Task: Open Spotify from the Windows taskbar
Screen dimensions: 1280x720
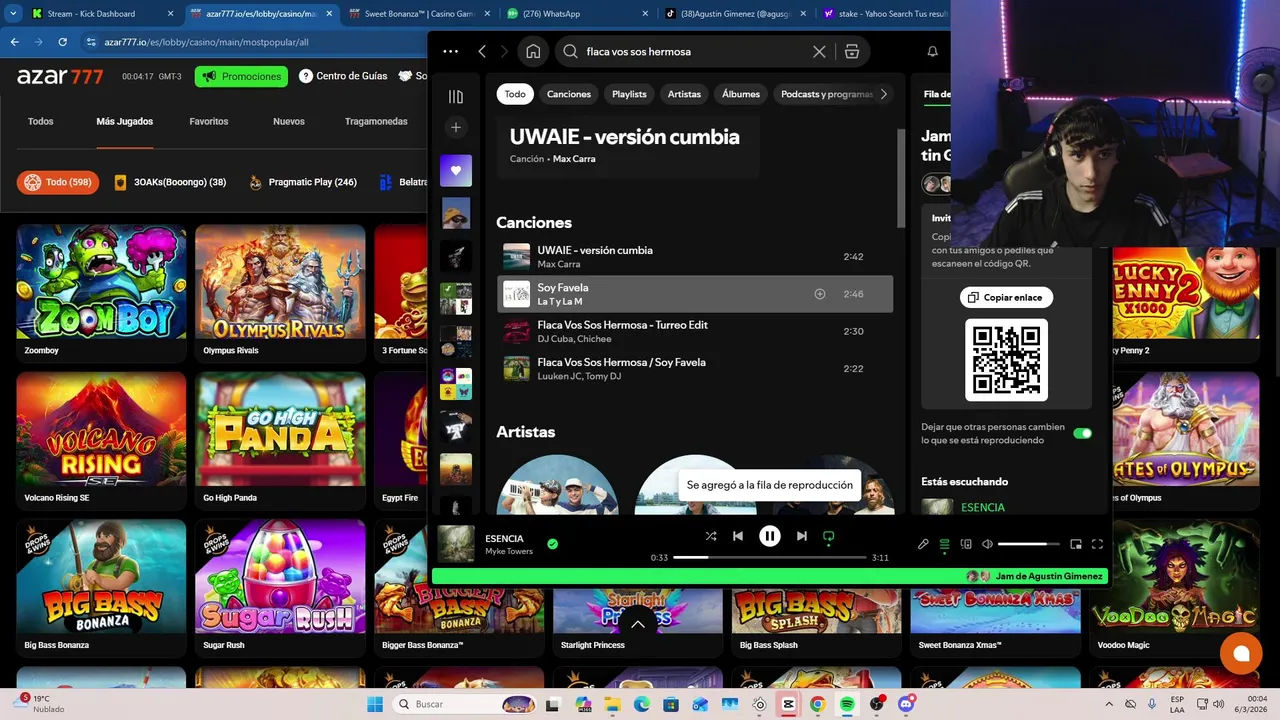Action: pyautogui.click(x=847, y=704)
